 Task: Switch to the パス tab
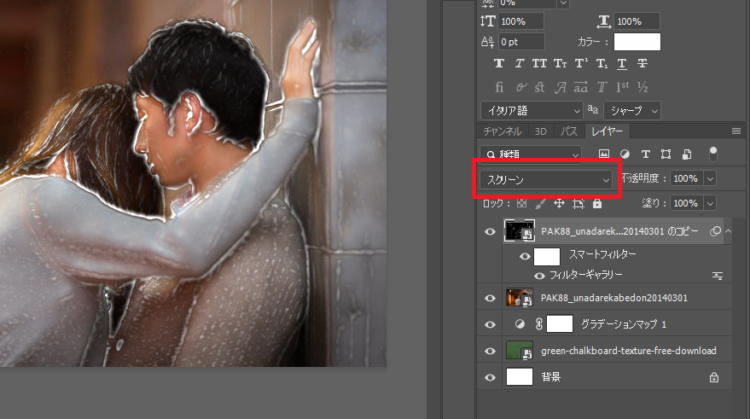coord(569,131)
